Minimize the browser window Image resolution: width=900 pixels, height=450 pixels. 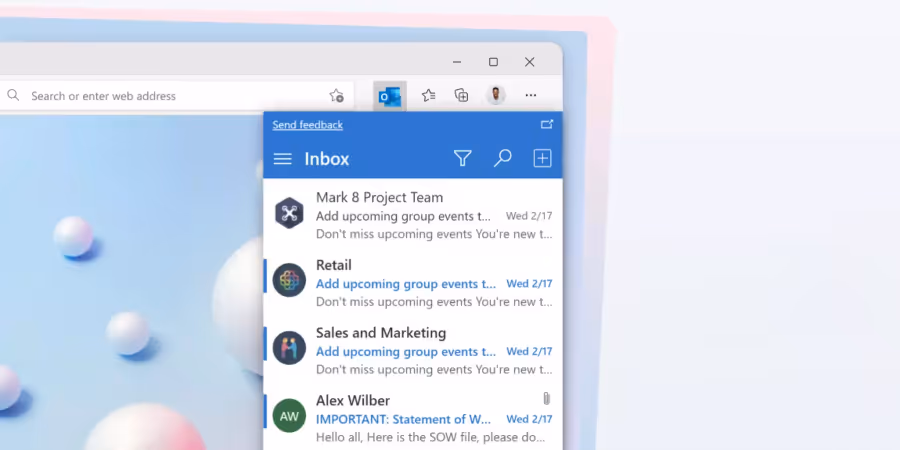[457, 62]
